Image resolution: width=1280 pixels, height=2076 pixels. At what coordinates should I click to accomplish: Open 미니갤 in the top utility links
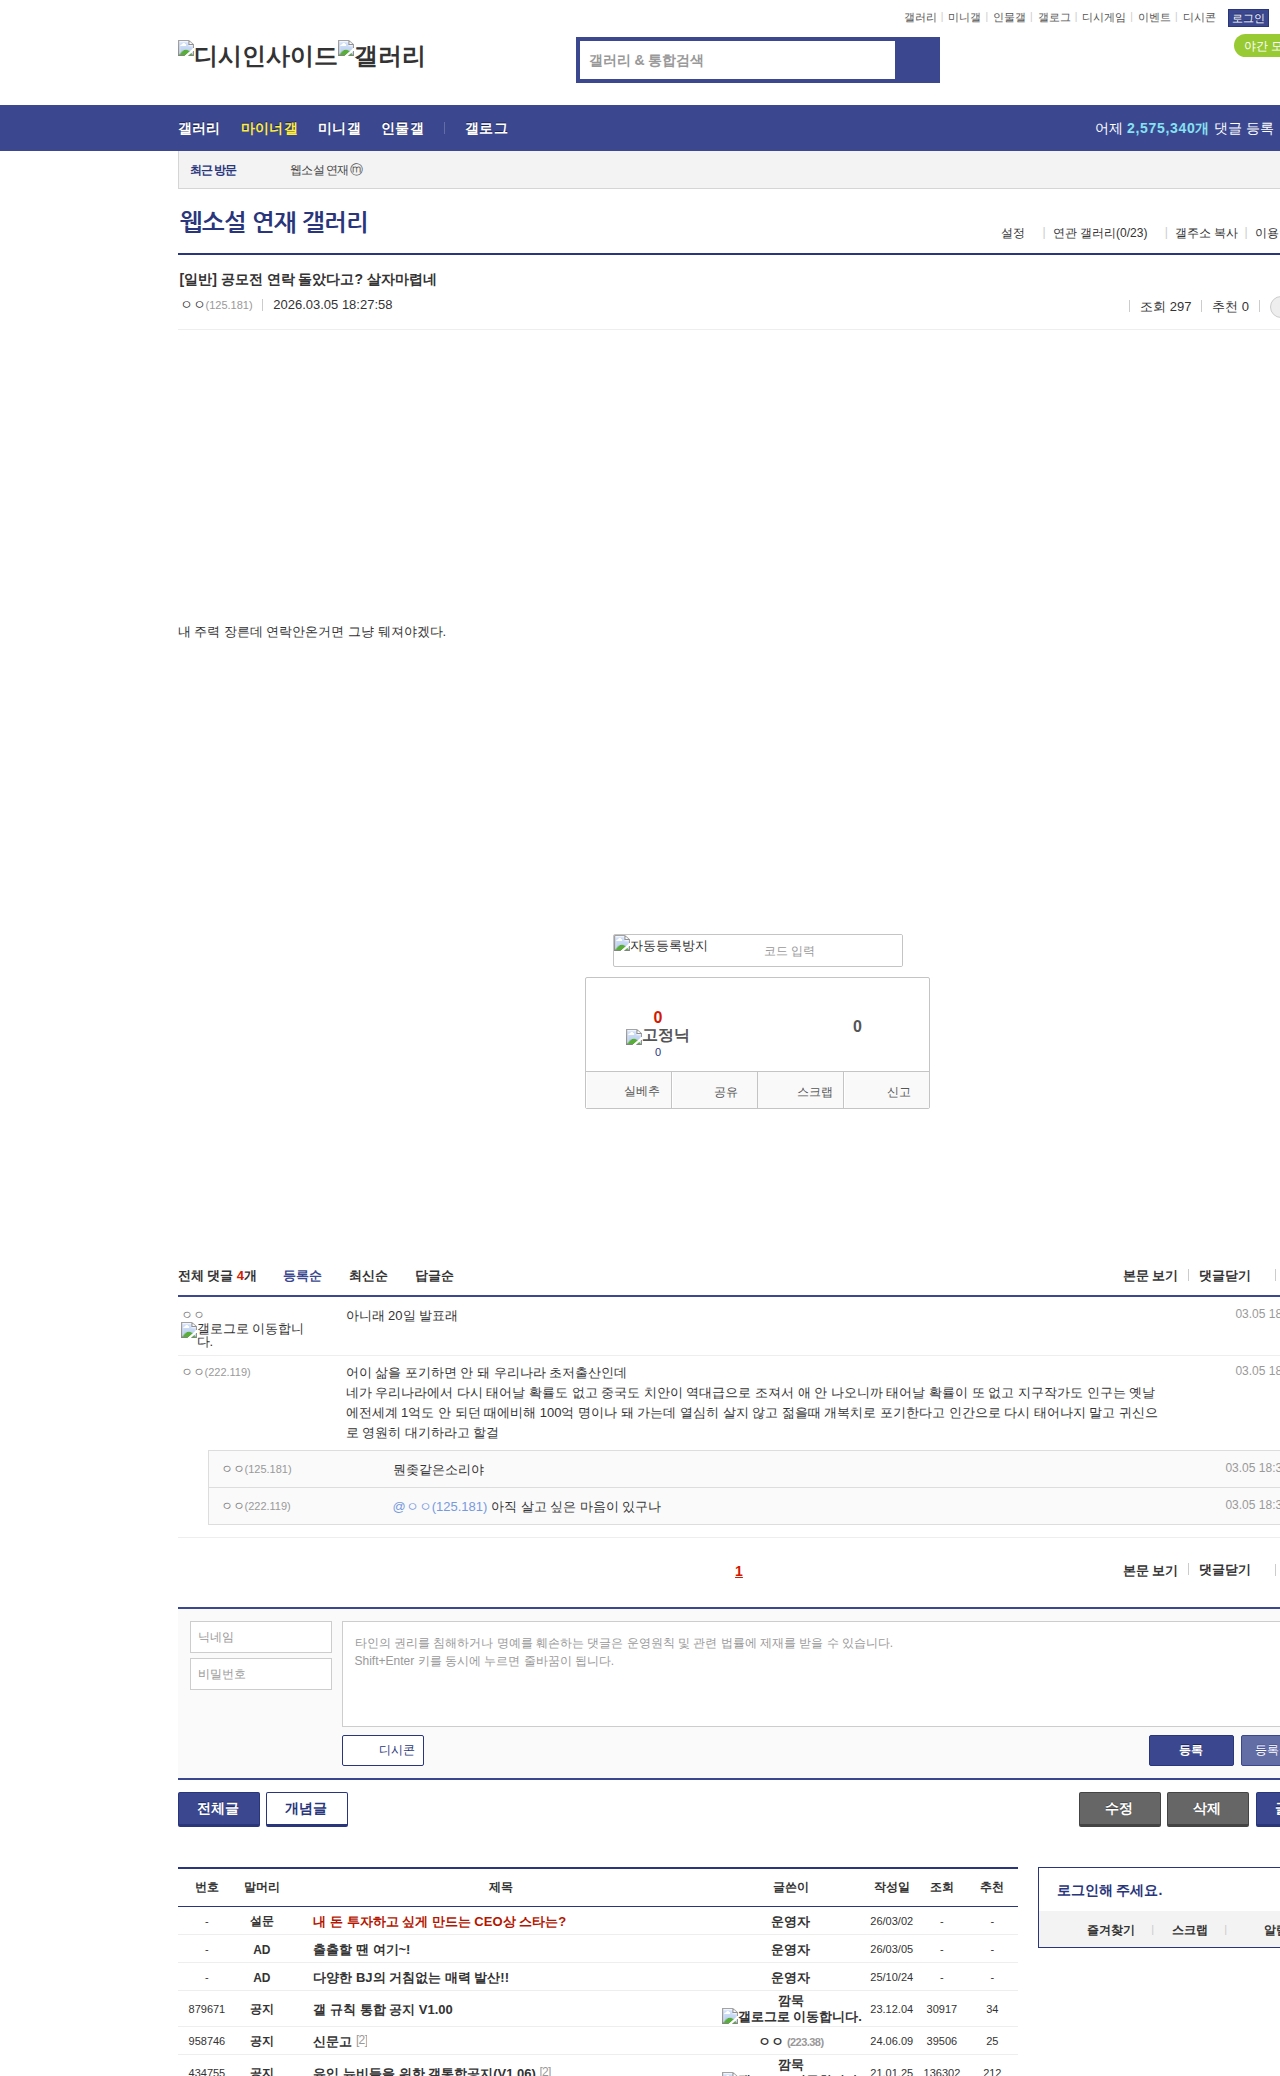(964, 18)
